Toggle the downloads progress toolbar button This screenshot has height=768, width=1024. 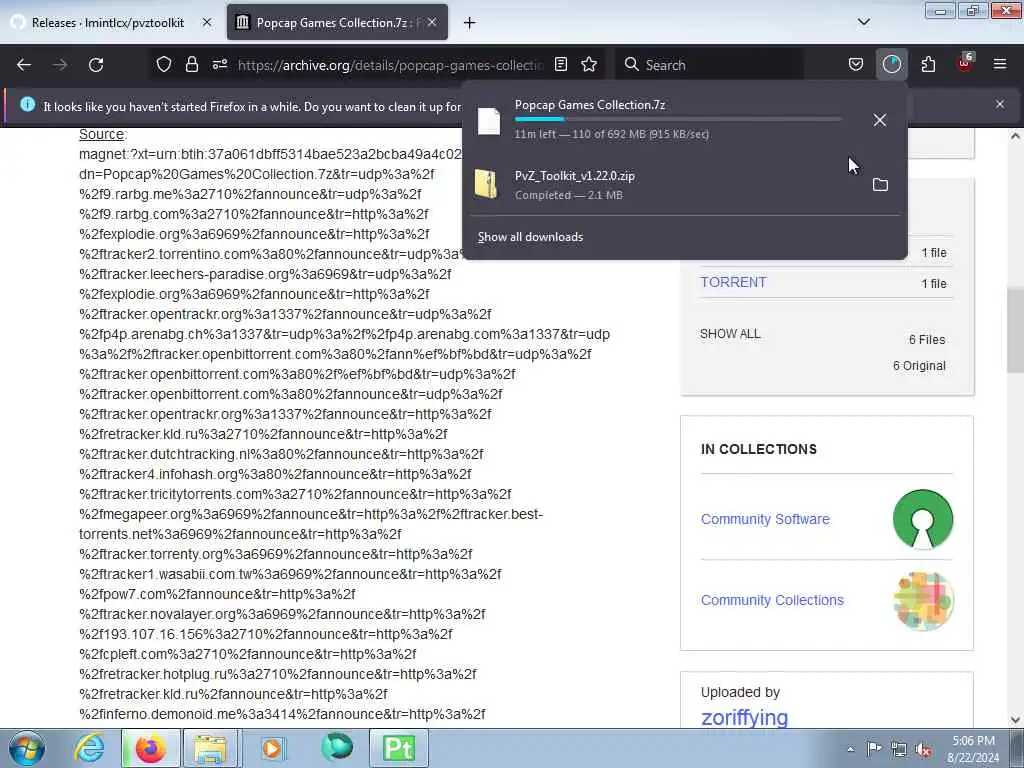[891, 65]
